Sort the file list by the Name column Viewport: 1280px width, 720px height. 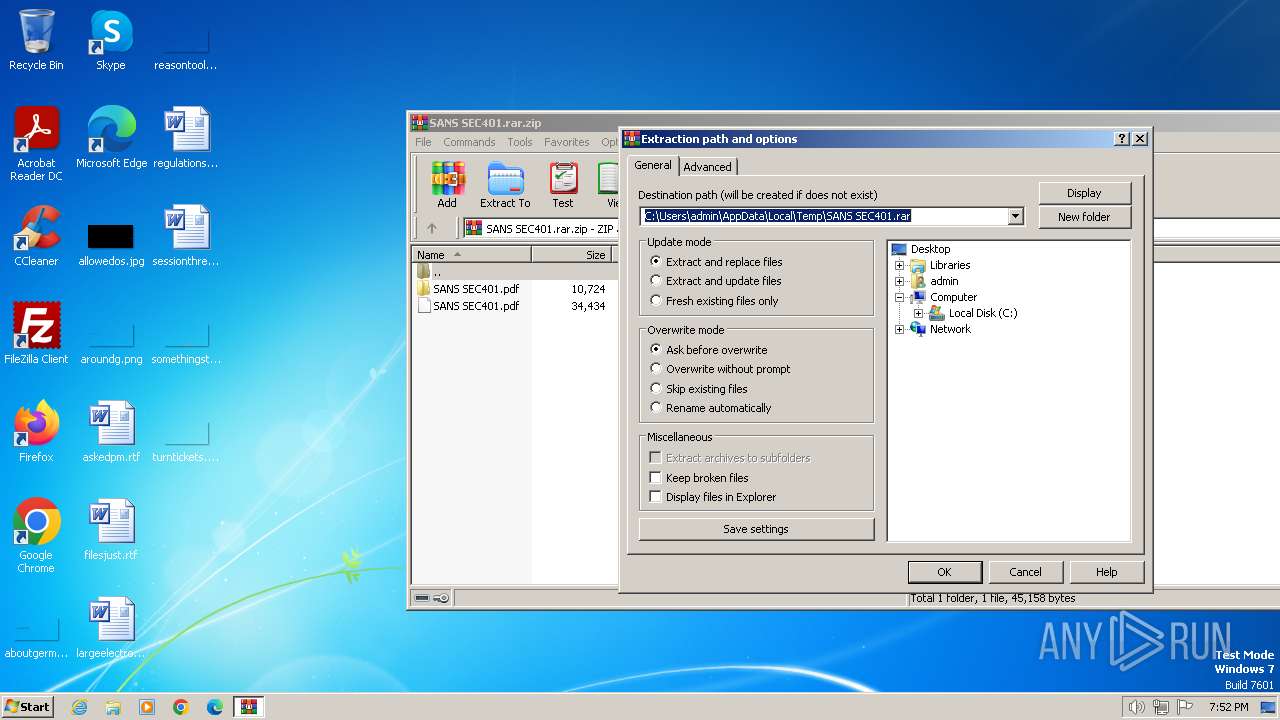coord(472,255)
